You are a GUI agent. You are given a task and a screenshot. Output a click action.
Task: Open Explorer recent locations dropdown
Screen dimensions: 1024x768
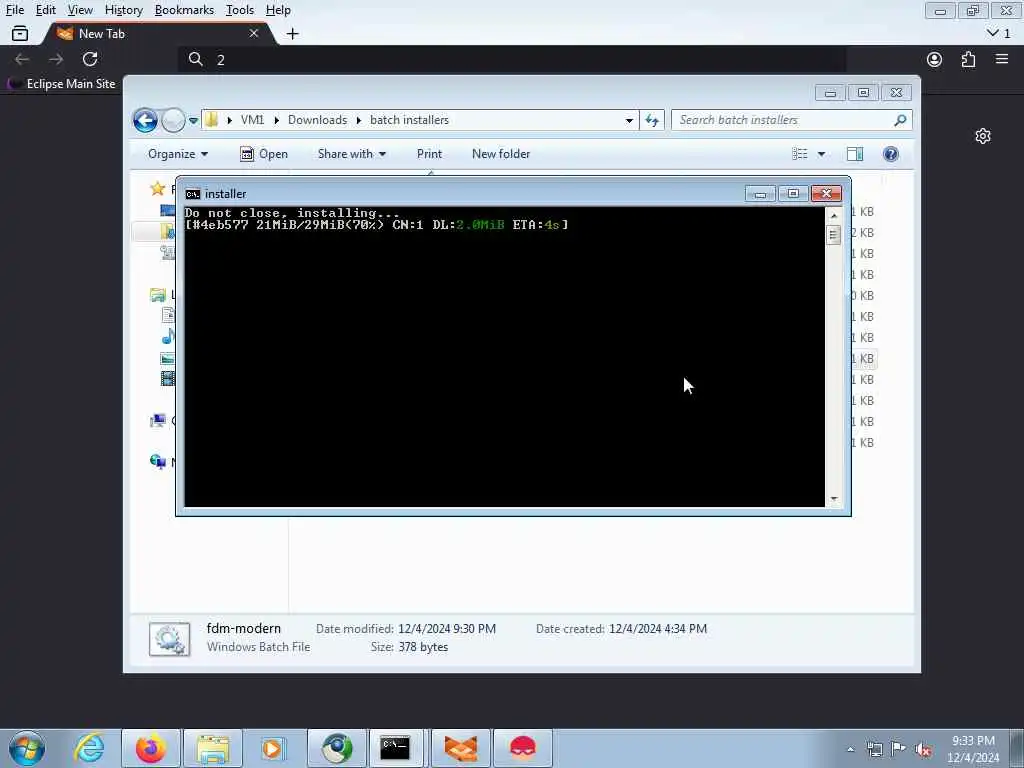click(x=193, y=120)
